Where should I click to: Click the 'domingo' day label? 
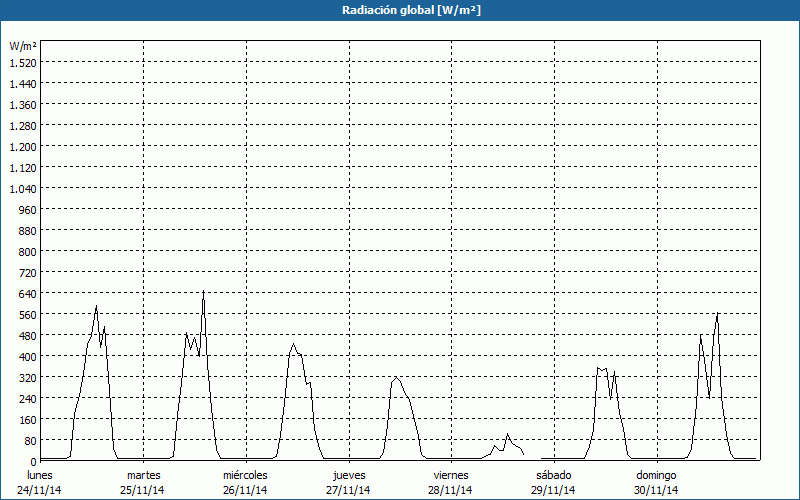tap(656, 475)
